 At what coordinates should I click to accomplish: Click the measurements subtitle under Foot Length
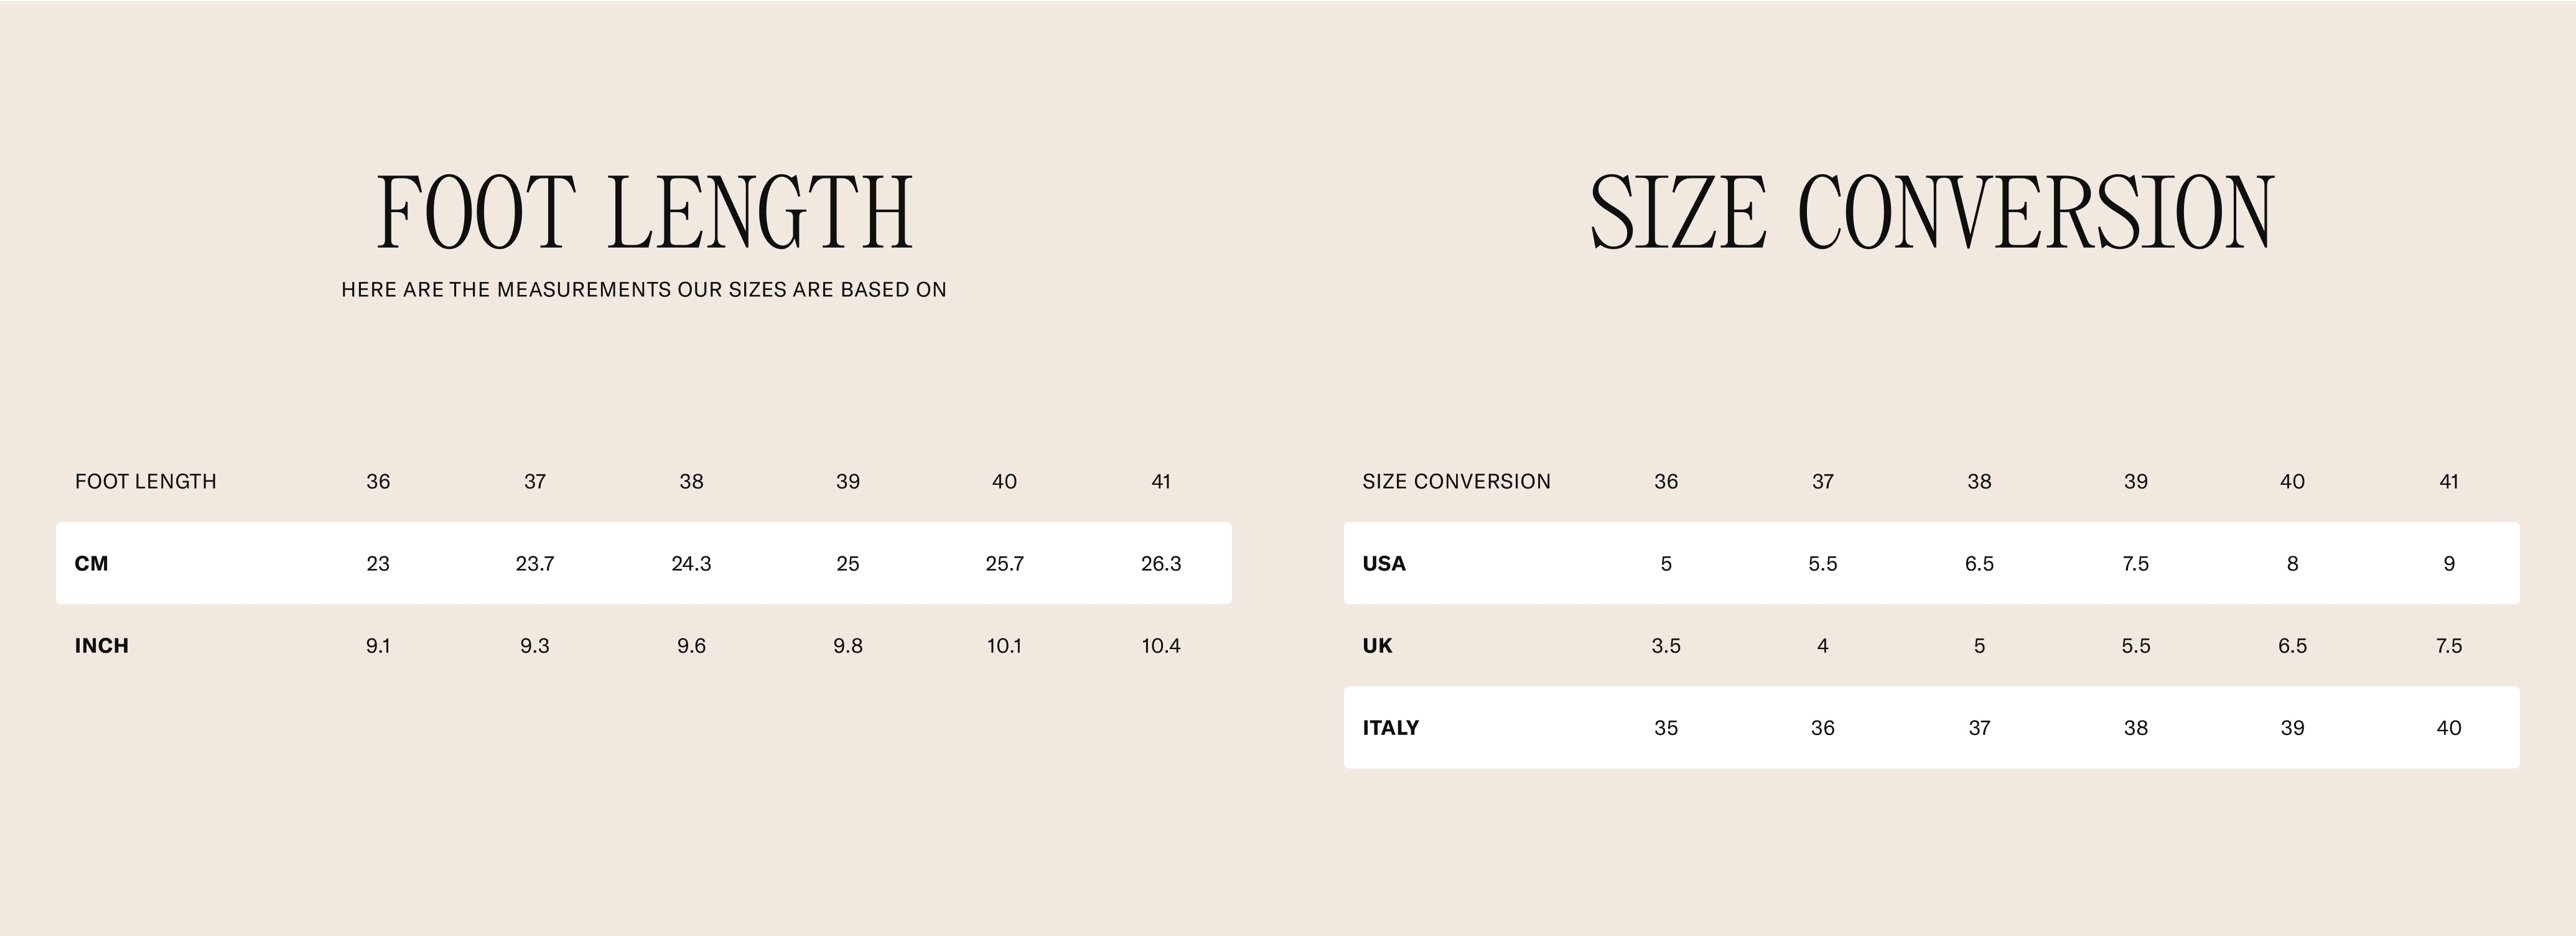pyautogui.click(x=644, y=290)
